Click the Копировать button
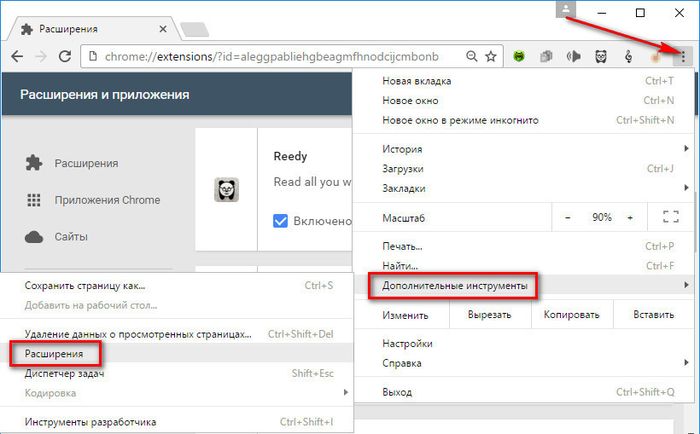700x434 pixels. click(571, 315)
